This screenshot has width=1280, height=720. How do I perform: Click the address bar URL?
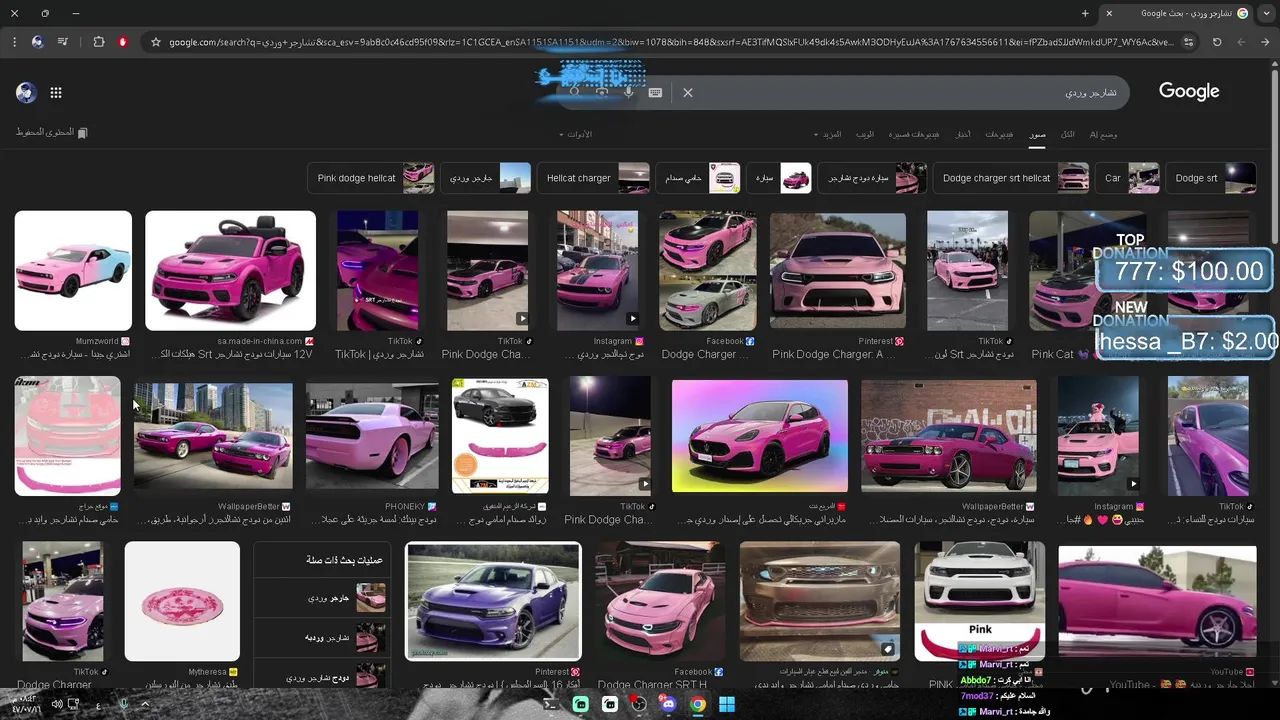pos(672,42)
